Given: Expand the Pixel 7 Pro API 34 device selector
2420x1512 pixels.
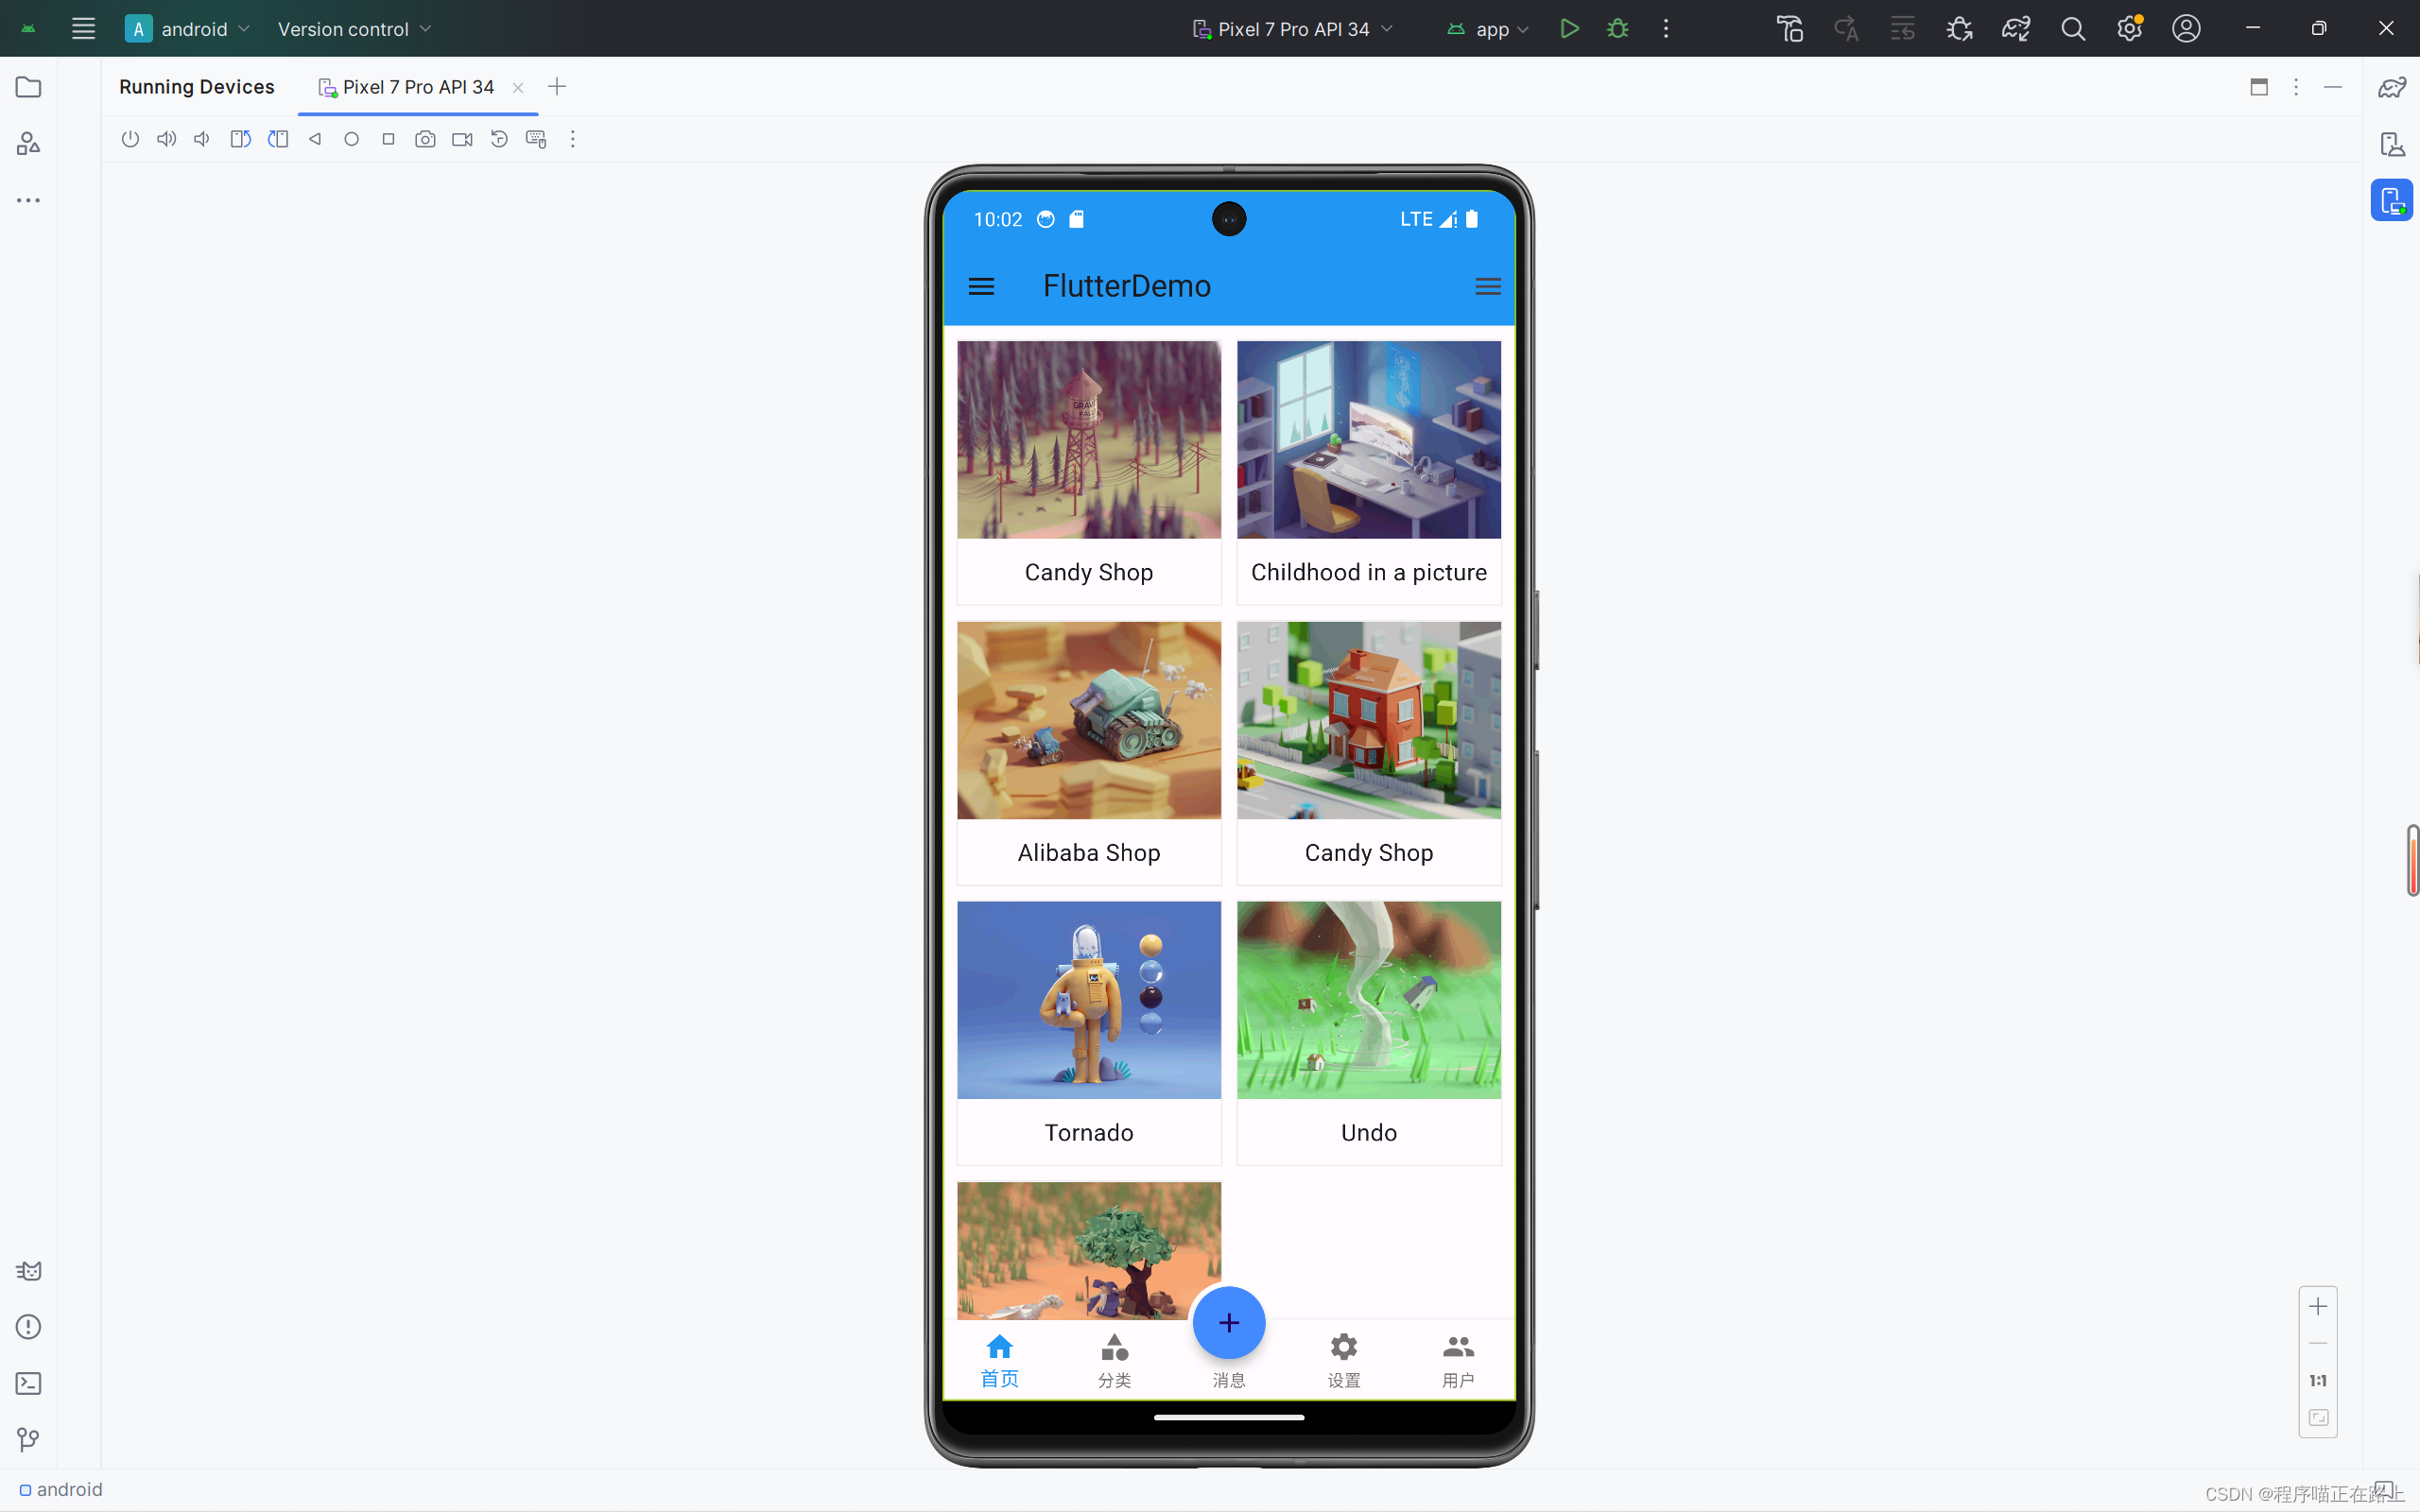Looking at the screenshot, I should tap(1292, 29).
